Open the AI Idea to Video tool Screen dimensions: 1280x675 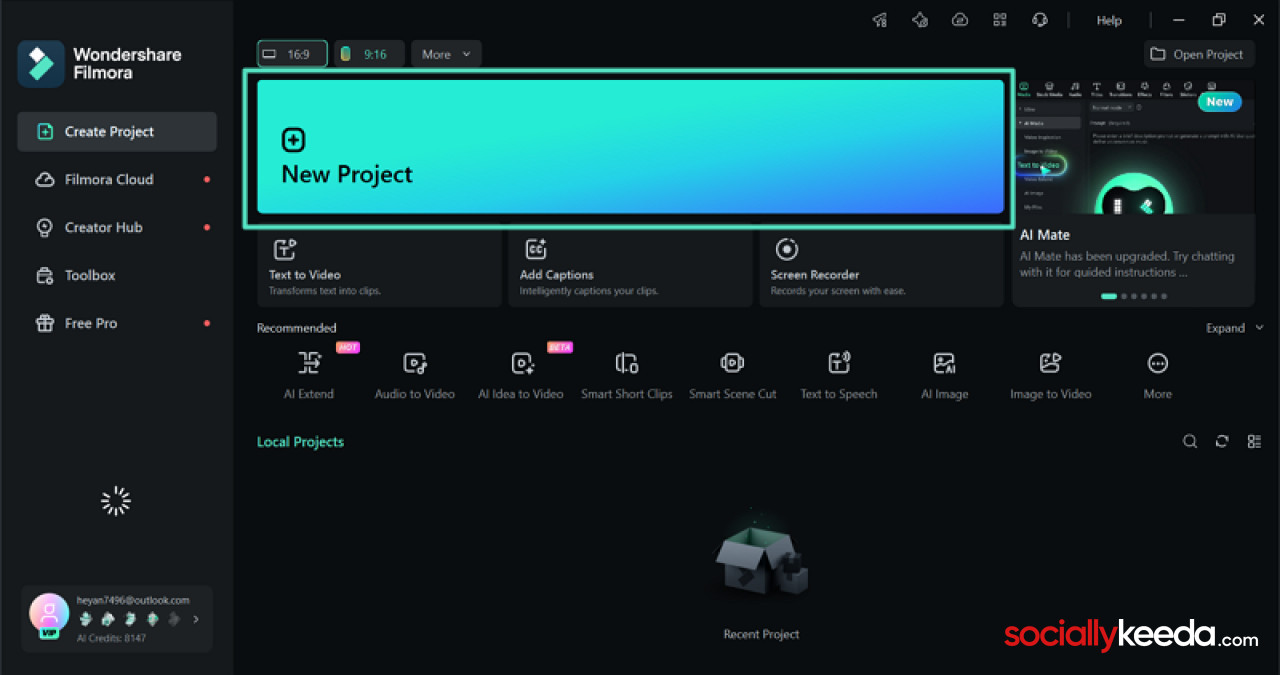point(521,374)
